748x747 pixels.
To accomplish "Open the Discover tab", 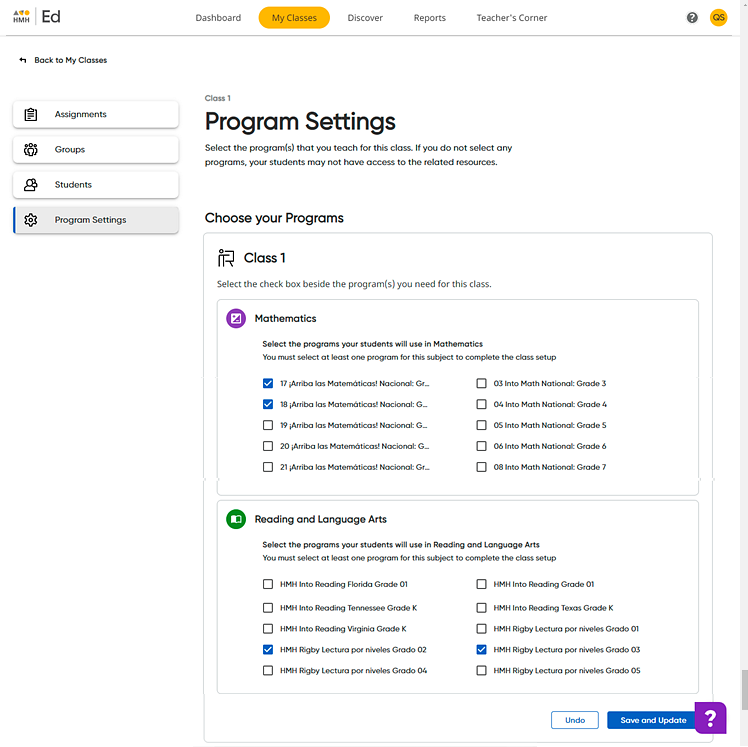I will point(365,18).
